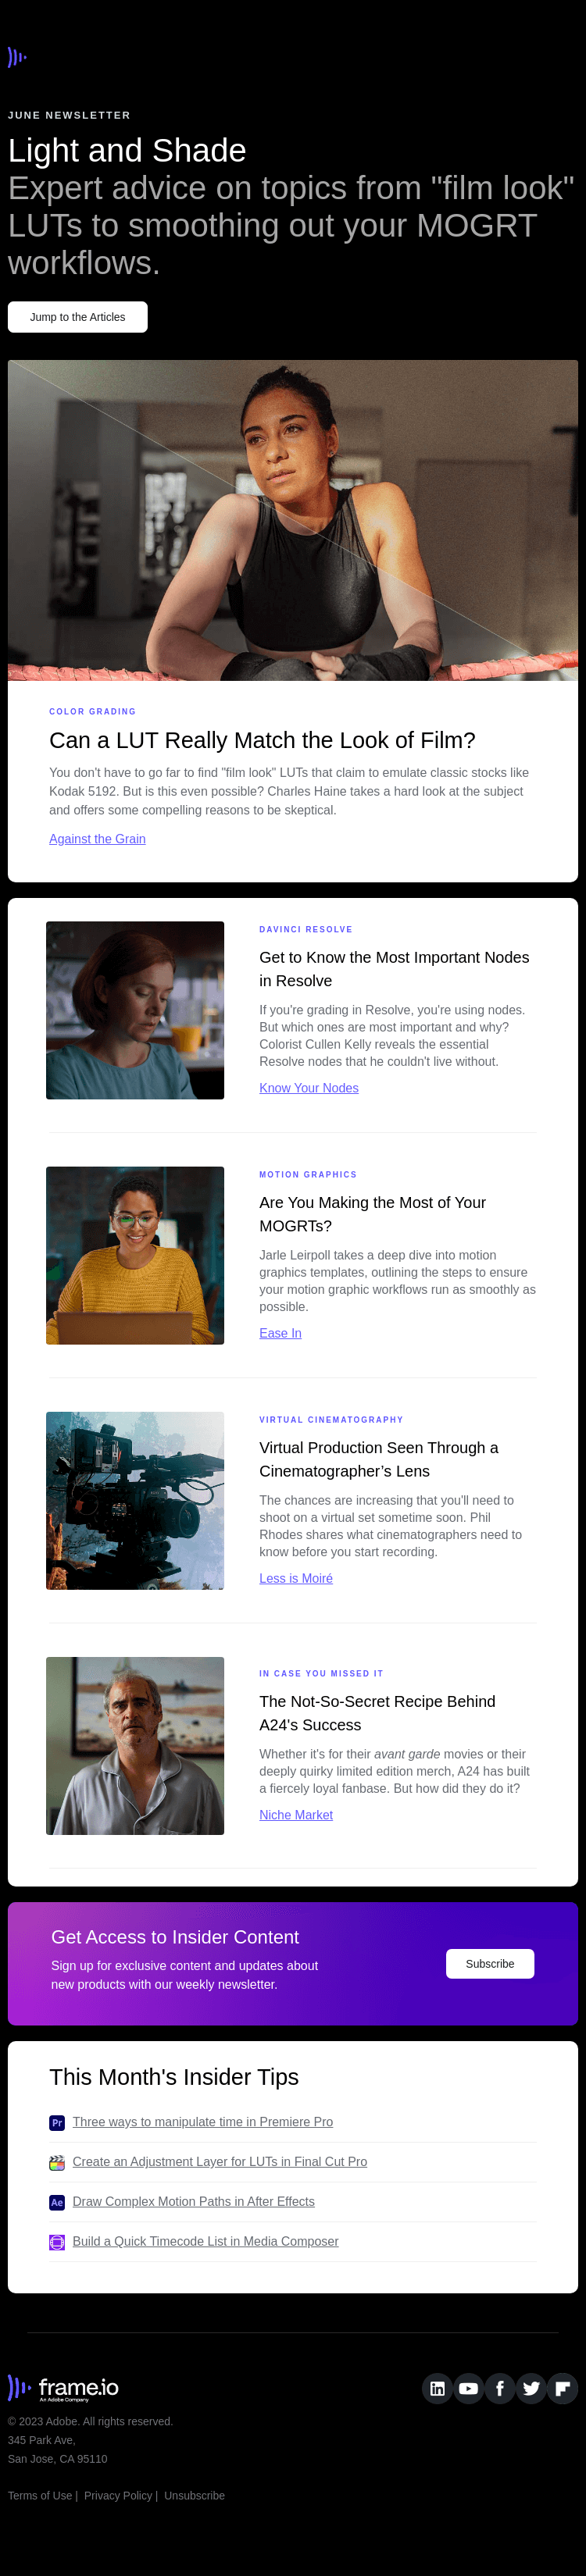The height and width of the screenshot is (2576, 586).
Task: Open the Facebook social icon
Action: (x=500, y=2388)
